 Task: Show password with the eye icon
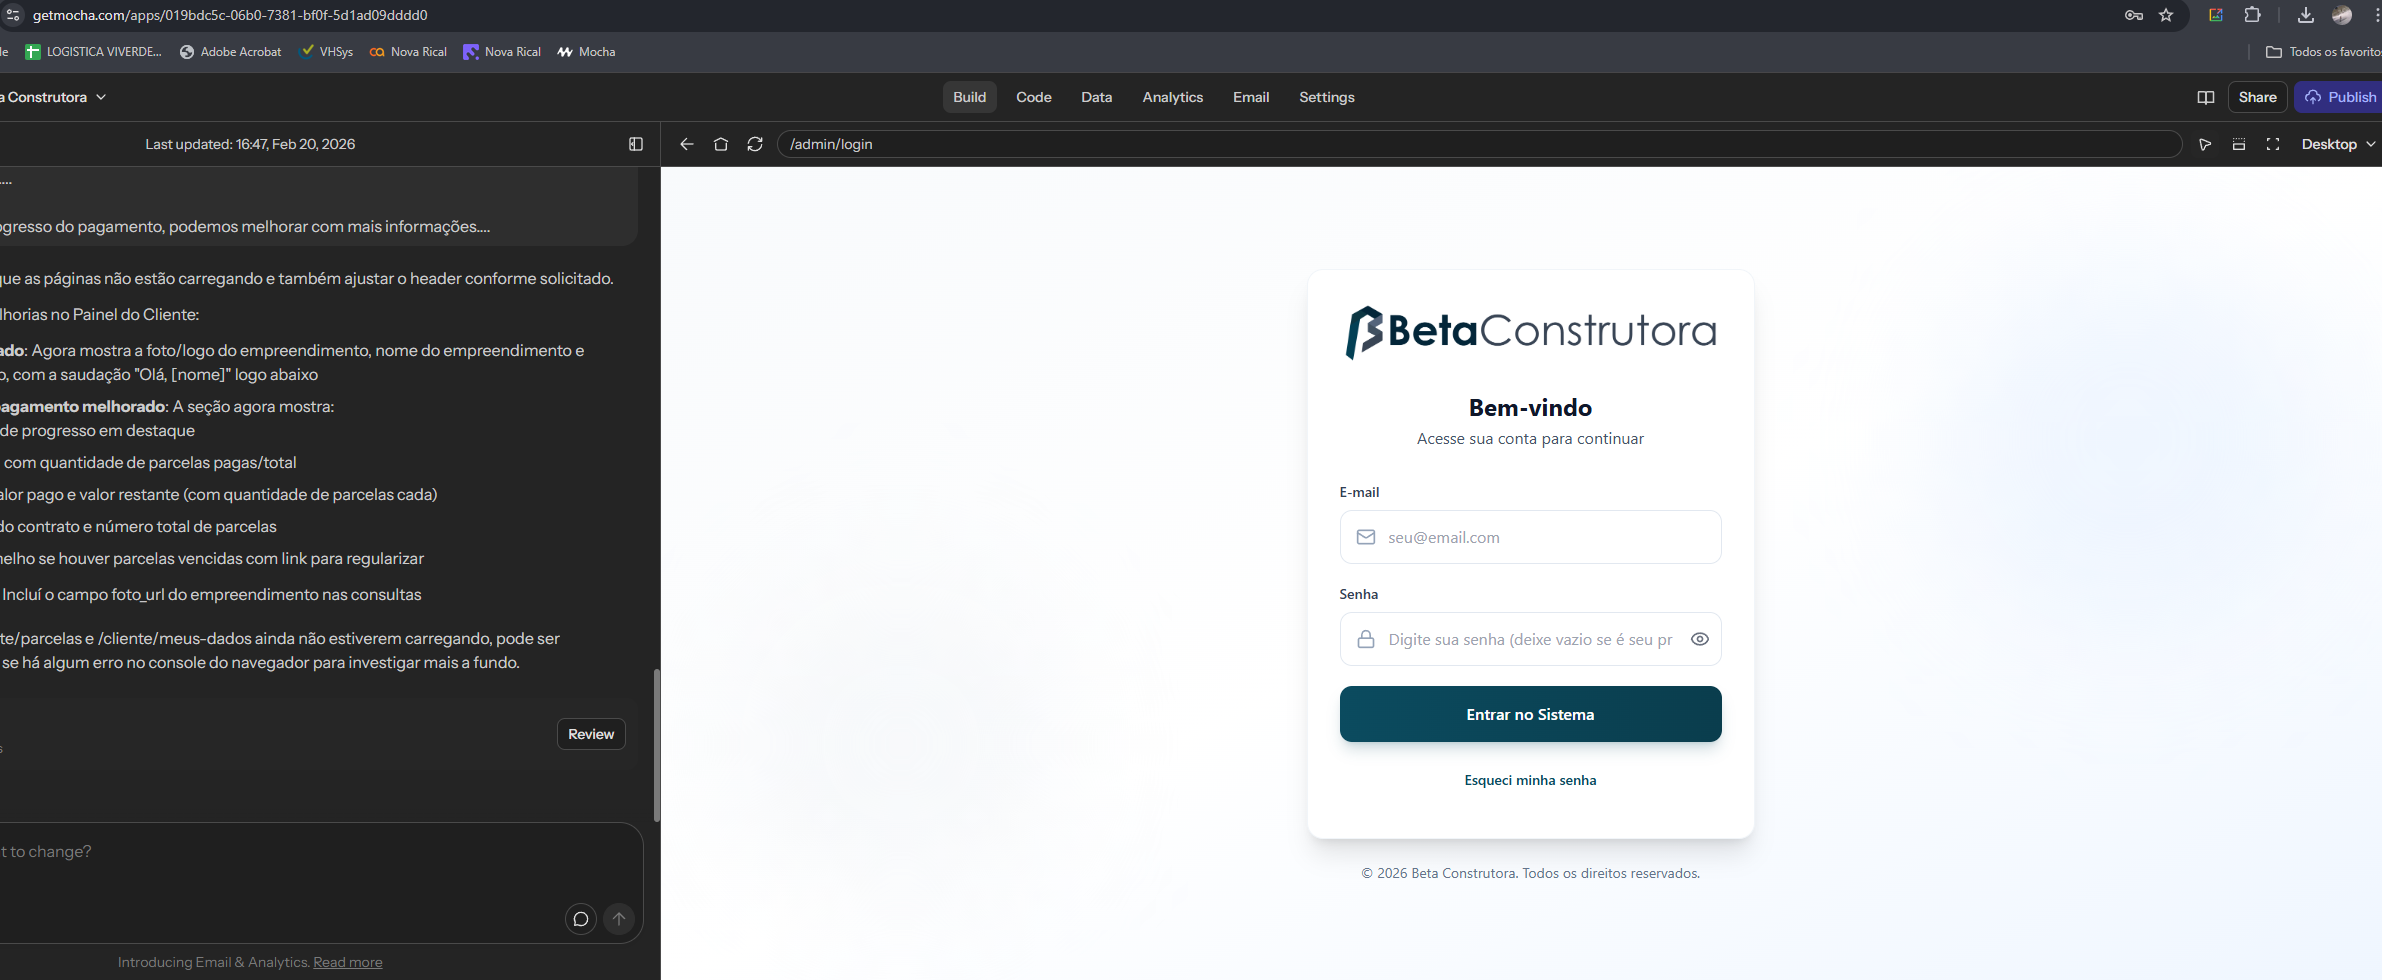1699,639
